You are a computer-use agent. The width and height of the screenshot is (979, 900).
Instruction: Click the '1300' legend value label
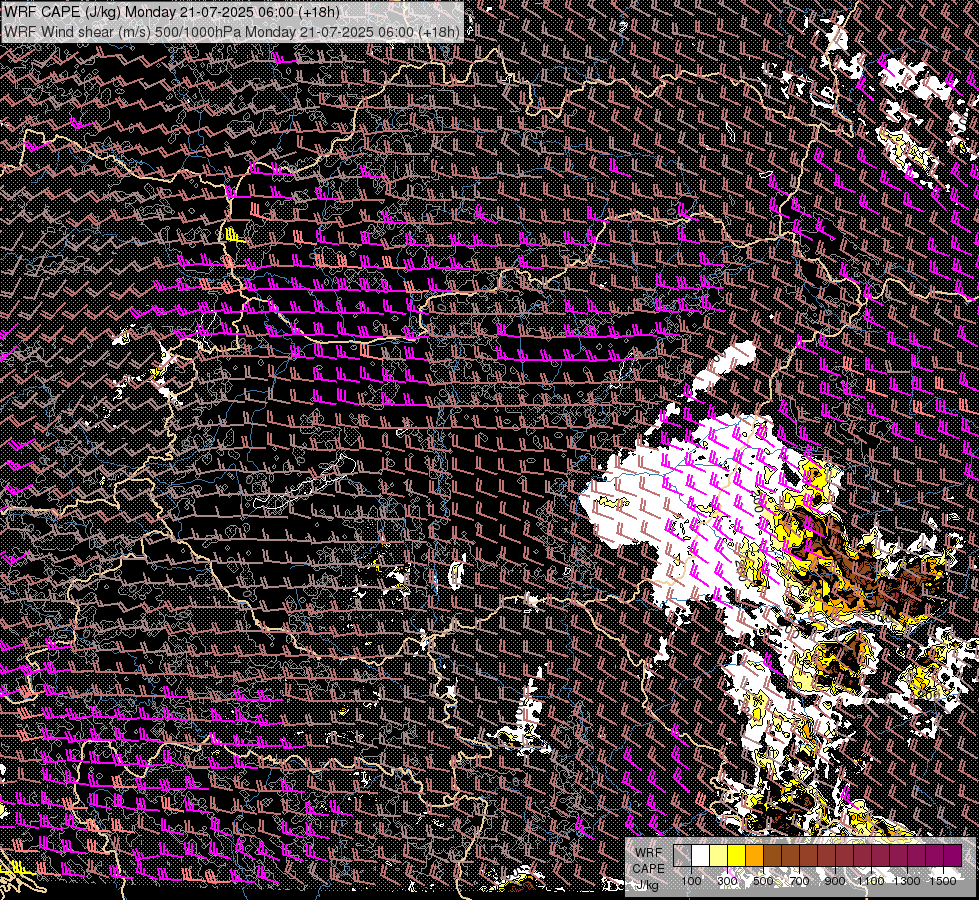point(907,881)
